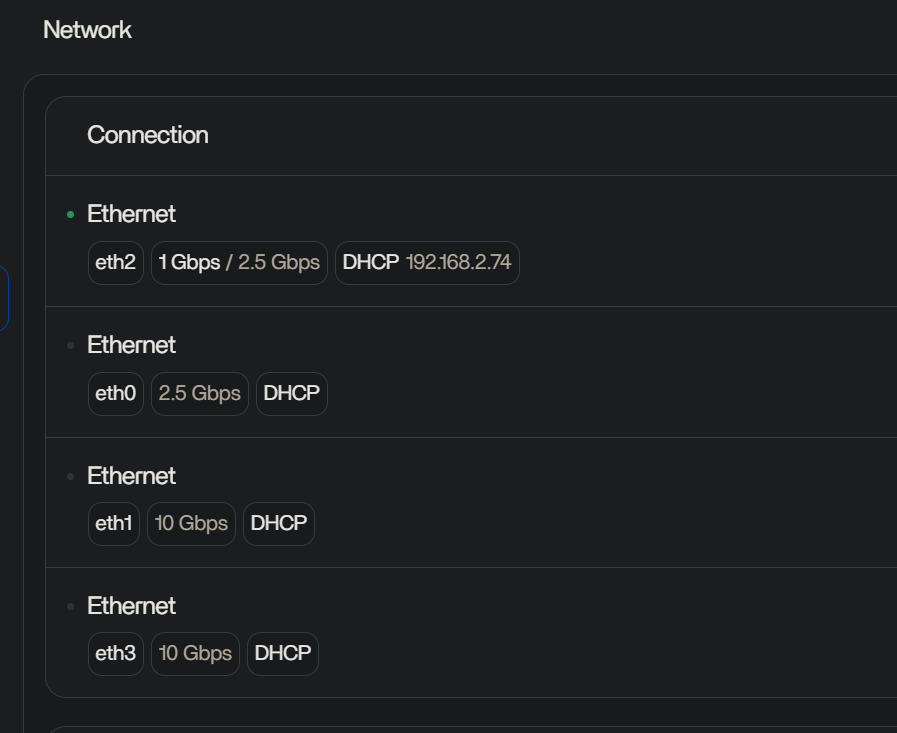
Task: Click the DHCP badge in the eth1 row
Action: (x=279, y=523)
